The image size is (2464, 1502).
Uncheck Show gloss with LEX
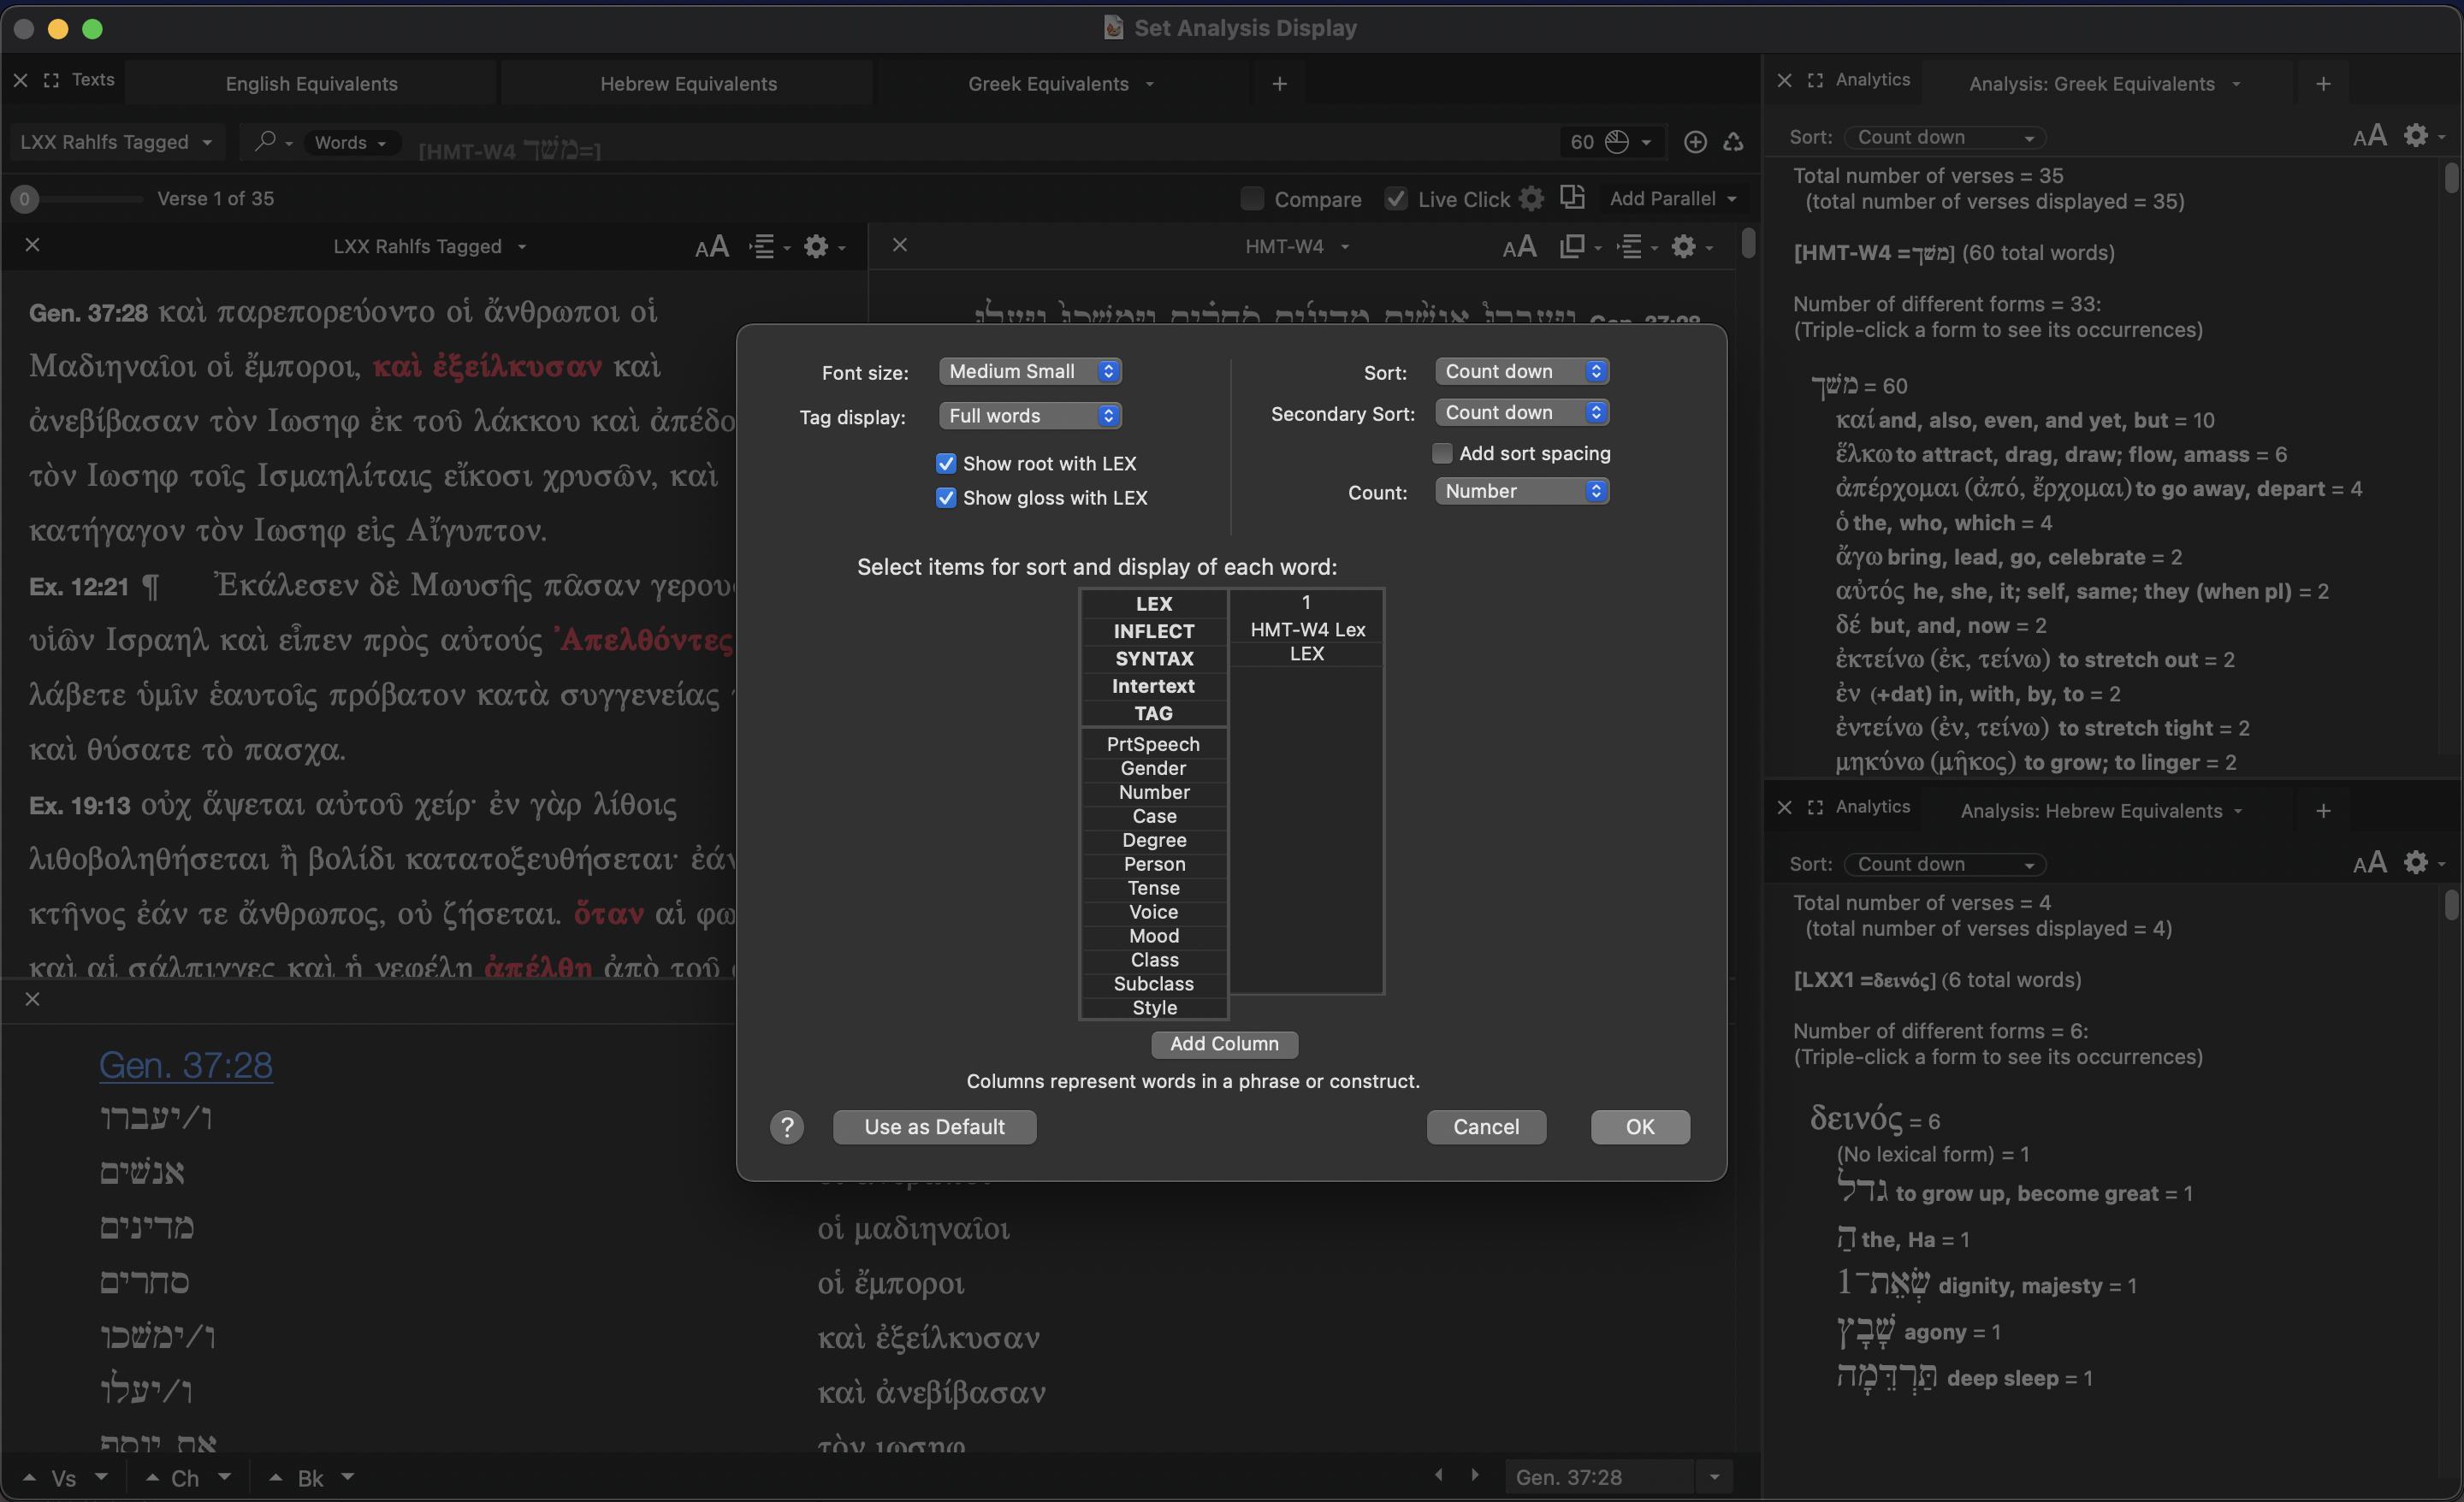[x=945, y=497]
